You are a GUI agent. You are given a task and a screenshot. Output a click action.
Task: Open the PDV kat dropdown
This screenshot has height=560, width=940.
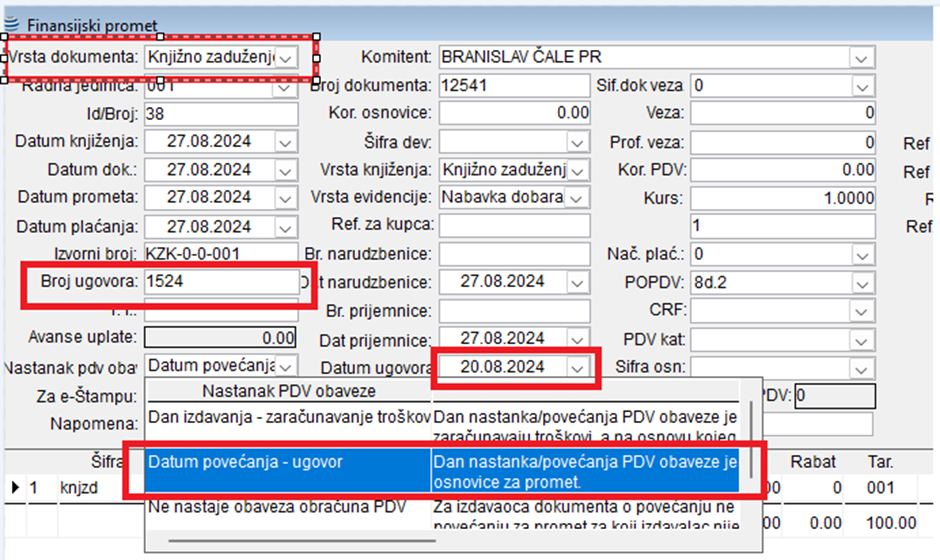(860, 339)
